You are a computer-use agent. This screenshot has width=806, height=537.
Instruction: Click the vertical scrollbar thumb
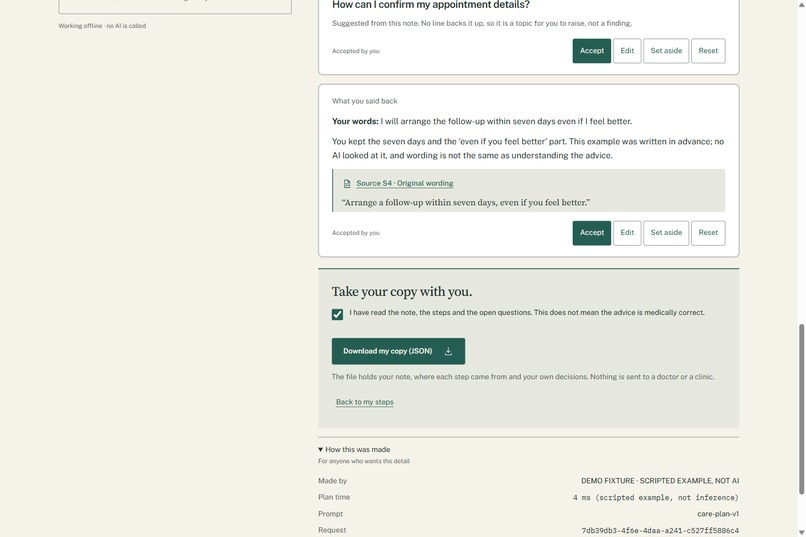point(801,409)
